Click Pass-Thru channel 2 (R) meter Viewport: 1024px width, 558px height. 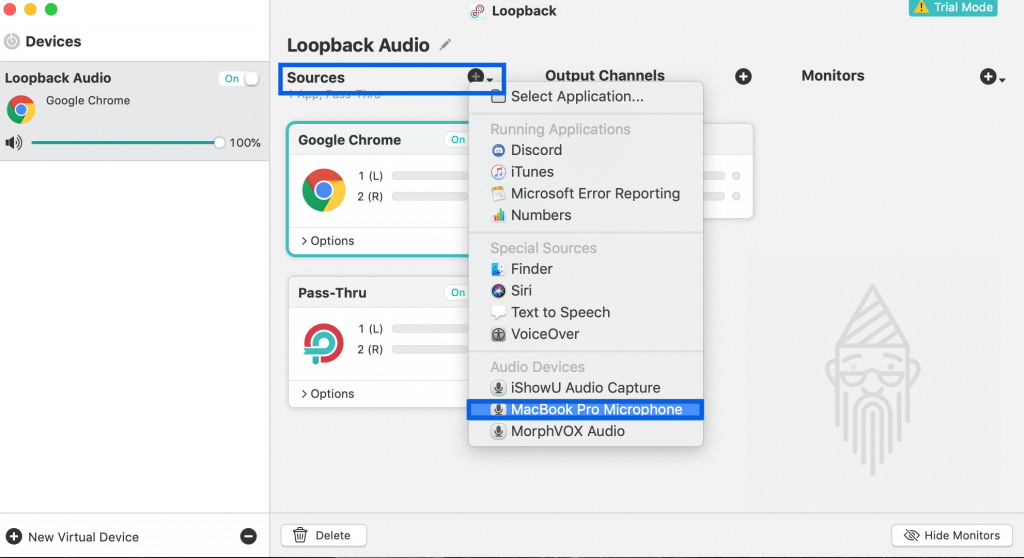click(x=430, y=350)
